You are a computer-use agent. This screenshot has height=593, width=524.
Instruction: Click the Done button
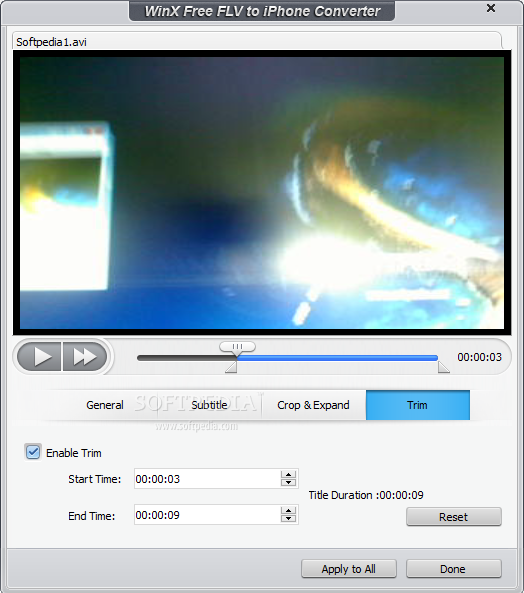pos(454,569)
